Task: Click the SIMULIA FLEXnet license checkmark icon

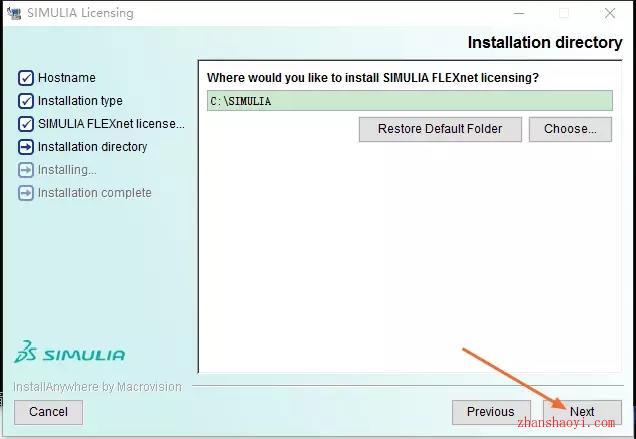Action: tap(26, 124)
